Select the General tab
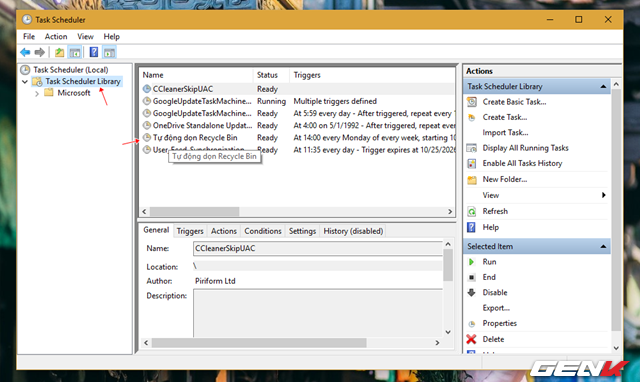Viewport: 640px width, 382px height. tap(156, 230)
